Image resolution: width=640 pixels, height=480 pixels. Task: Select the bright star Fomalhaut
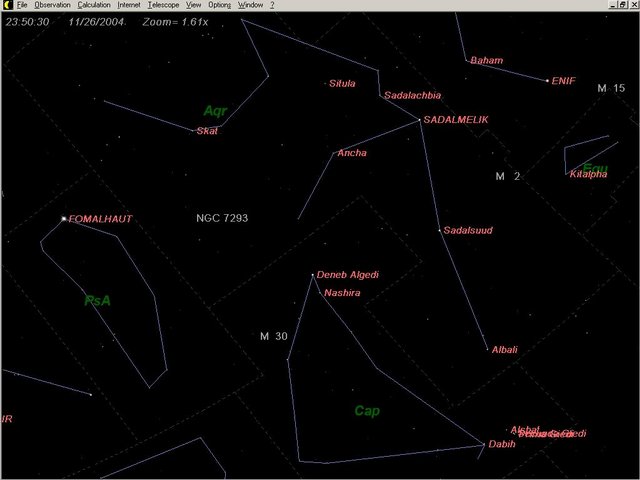[64, 218]
